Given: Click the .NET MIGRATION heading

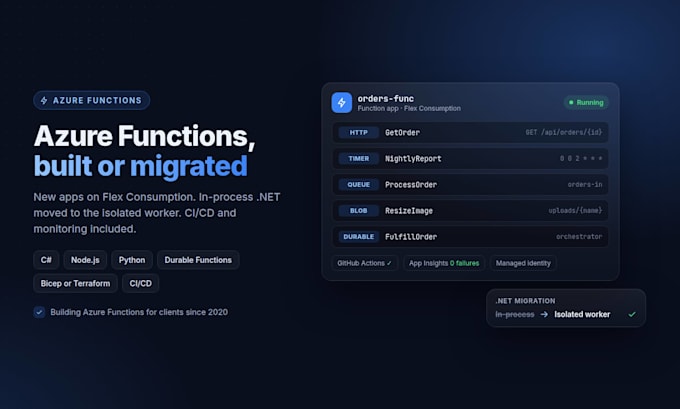Looking at the screenshot, I should (525, 301).
